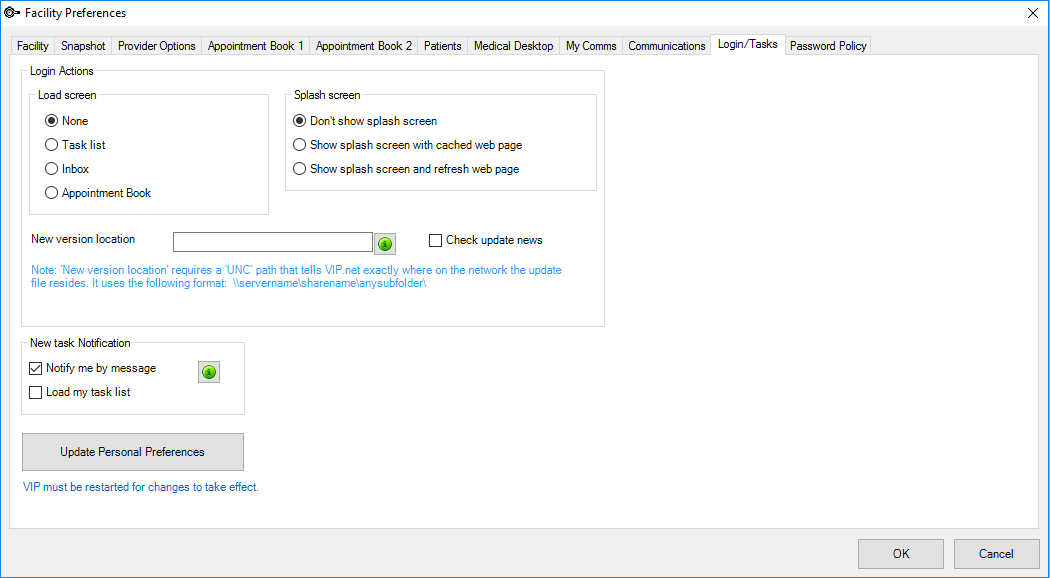Click the 'Splash screen' group label
Screen dimensions: 1050x578
(x=327, y=95)
